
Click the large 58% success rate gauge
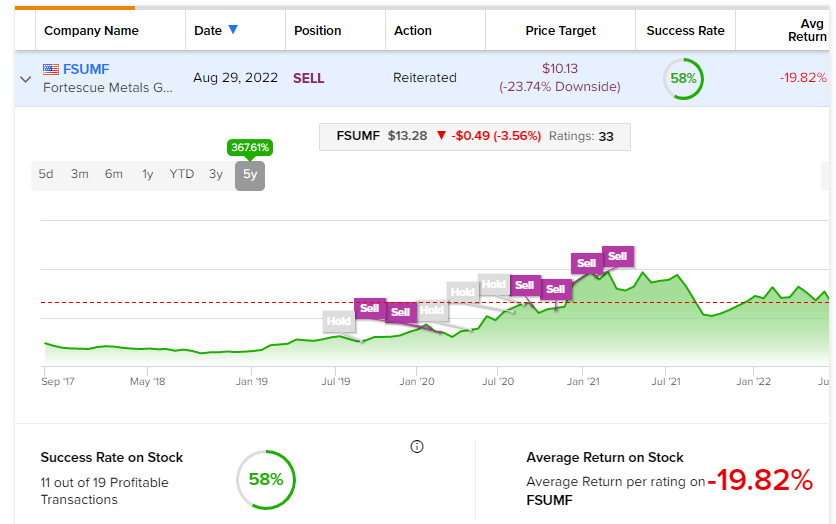265,479
